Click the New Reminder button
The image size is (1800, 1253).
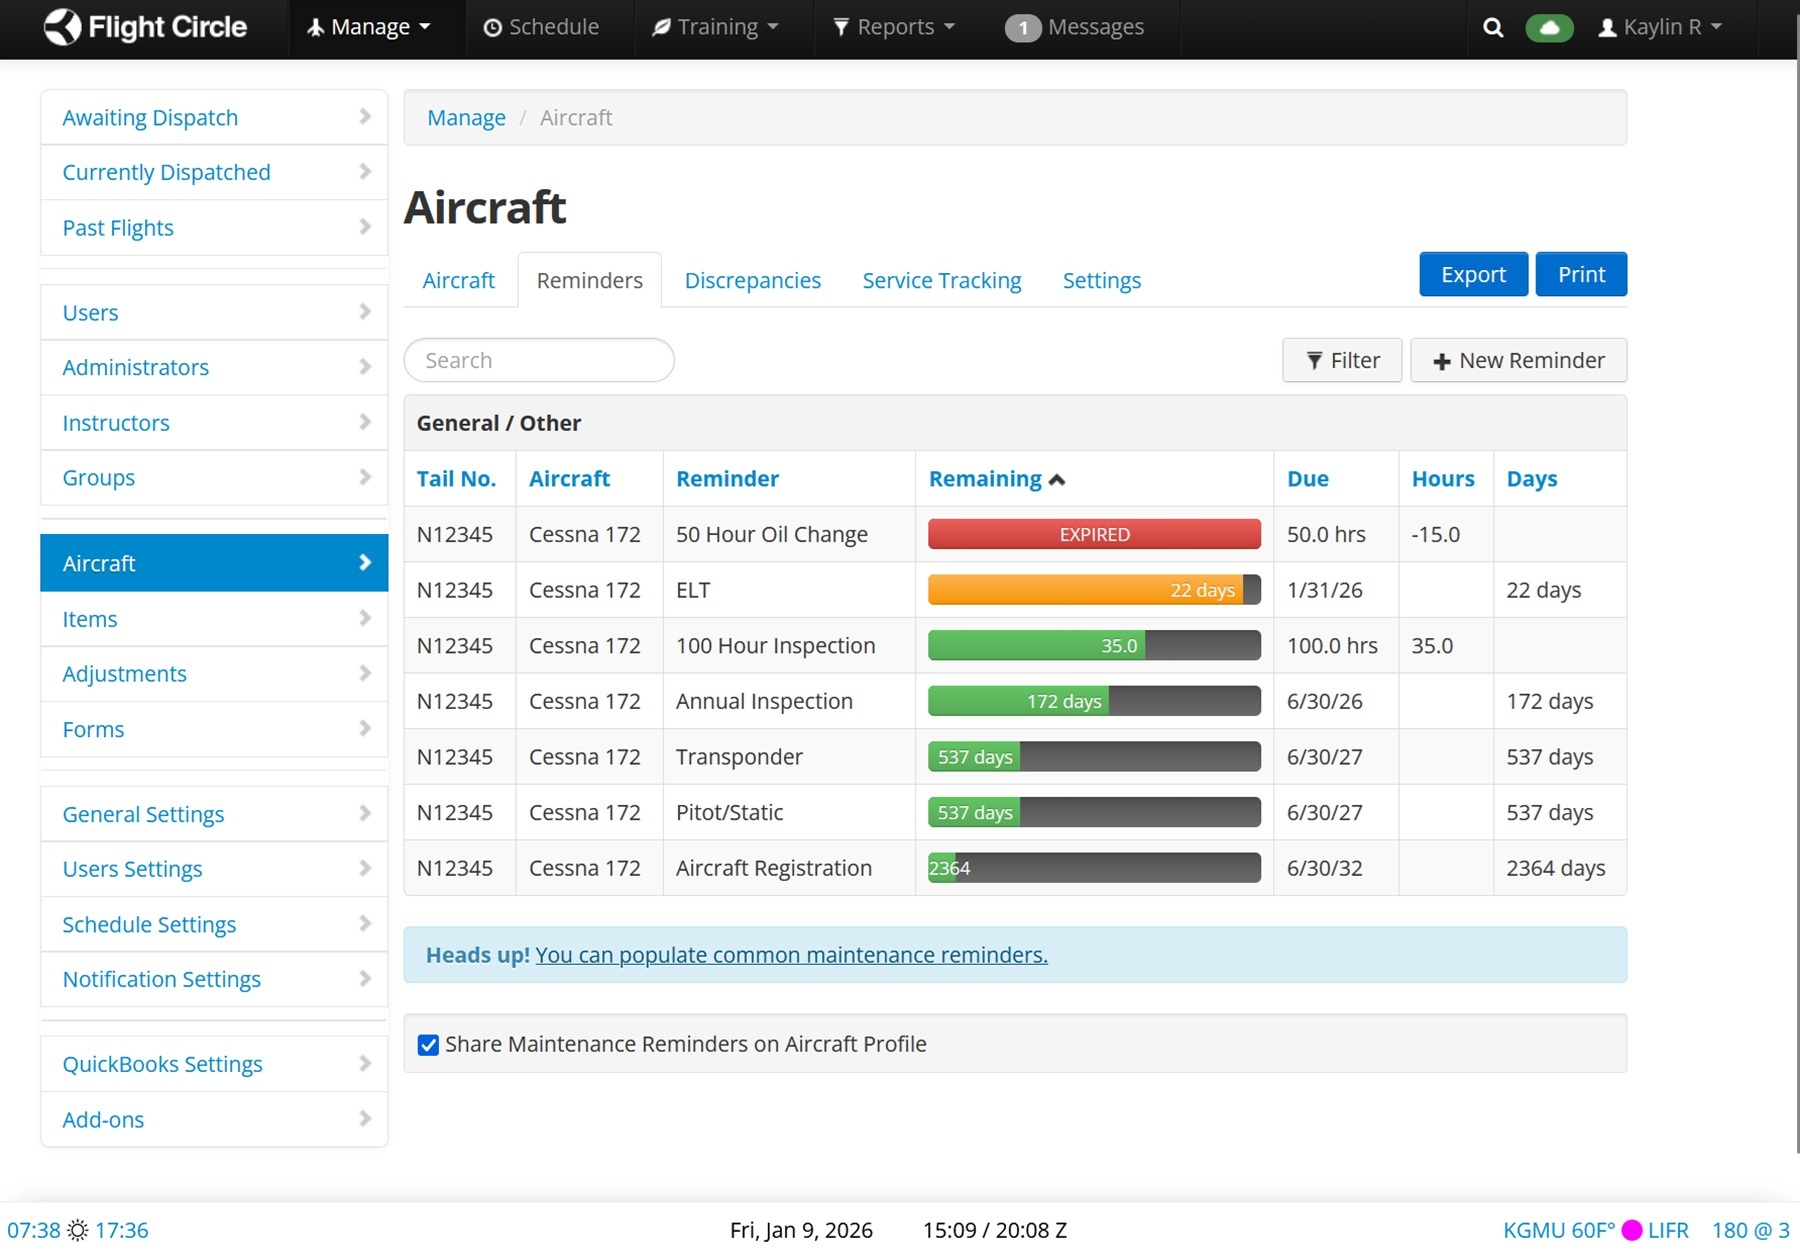pyautogui.click(x=1518, y=360)
